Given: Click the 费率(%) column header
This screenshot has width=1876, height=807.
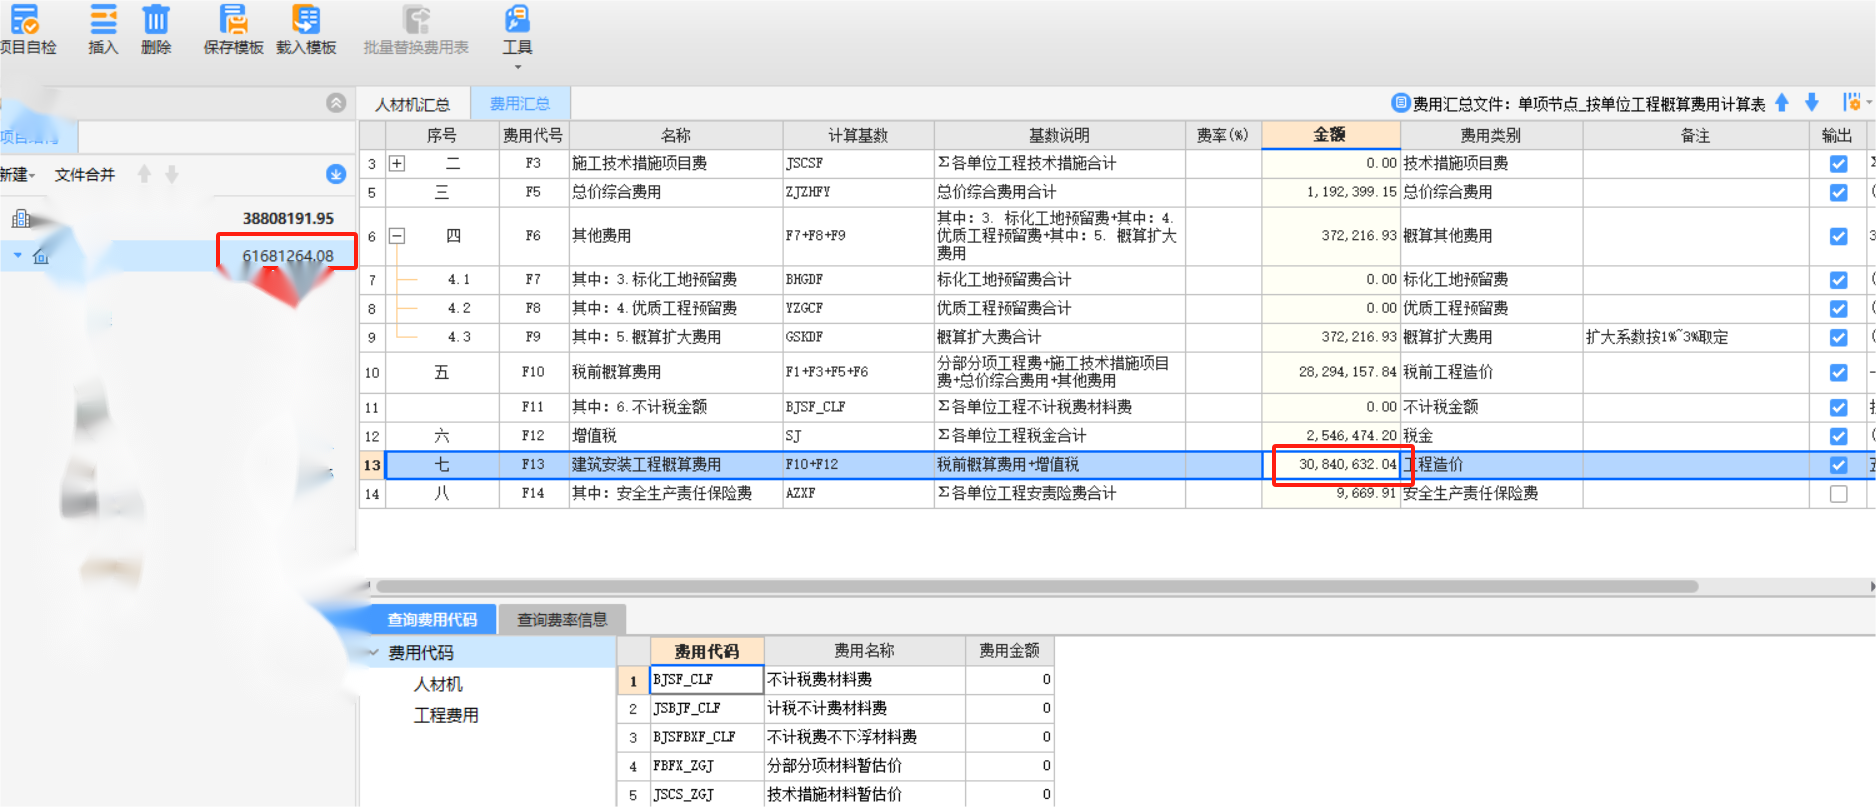Looking at the screenshot, I should pyautogui.click(x=1223, y=135).
